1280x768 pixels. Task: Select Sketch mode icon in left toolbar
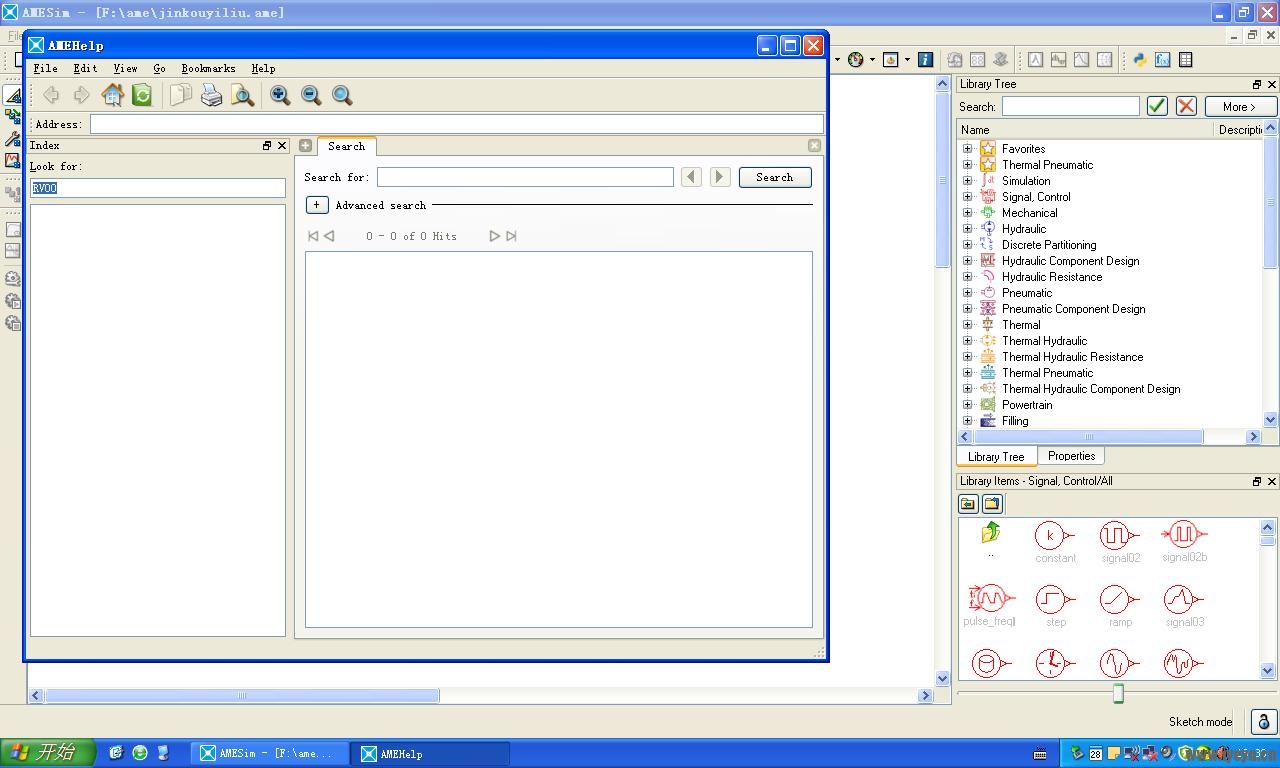click(13, 95)
